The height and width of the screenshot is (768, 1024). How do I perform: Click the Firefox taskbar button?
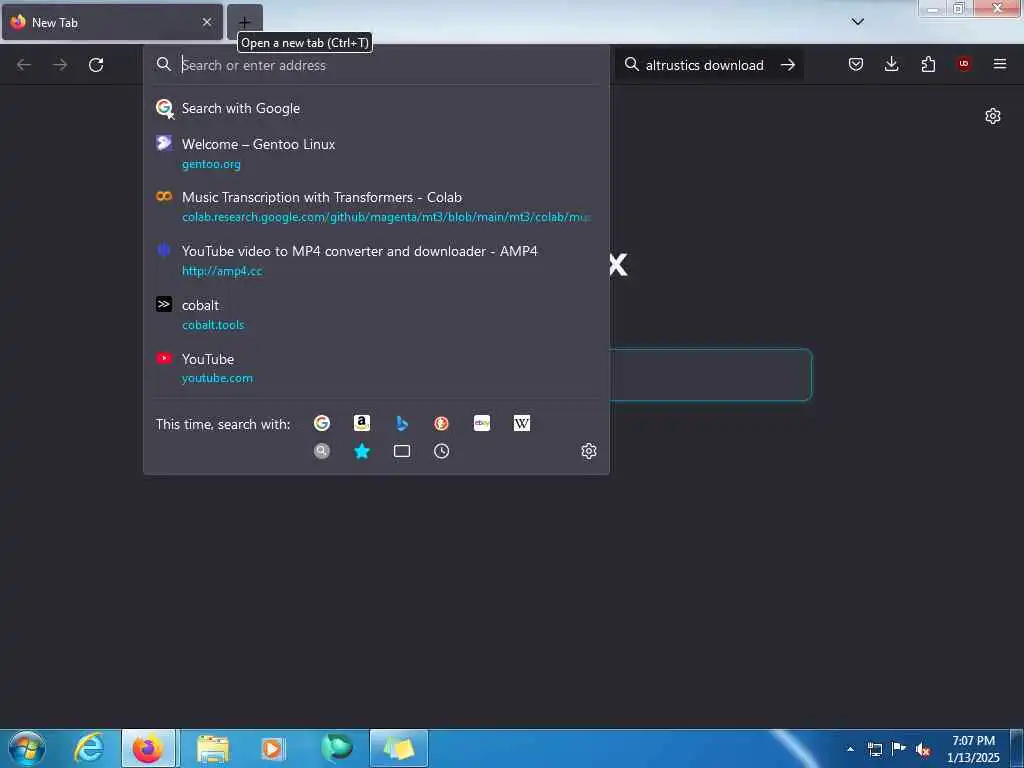click(x=148, y=748)
